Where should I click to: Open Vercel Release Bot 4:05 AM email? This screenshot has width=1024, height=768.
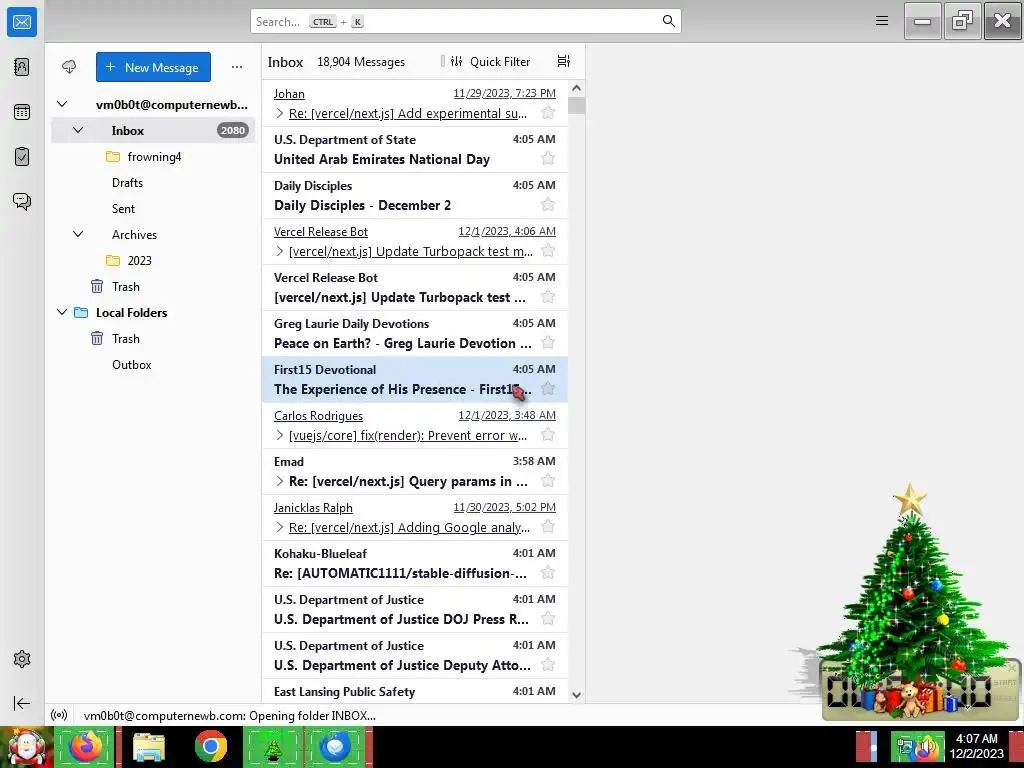point(415,287)
